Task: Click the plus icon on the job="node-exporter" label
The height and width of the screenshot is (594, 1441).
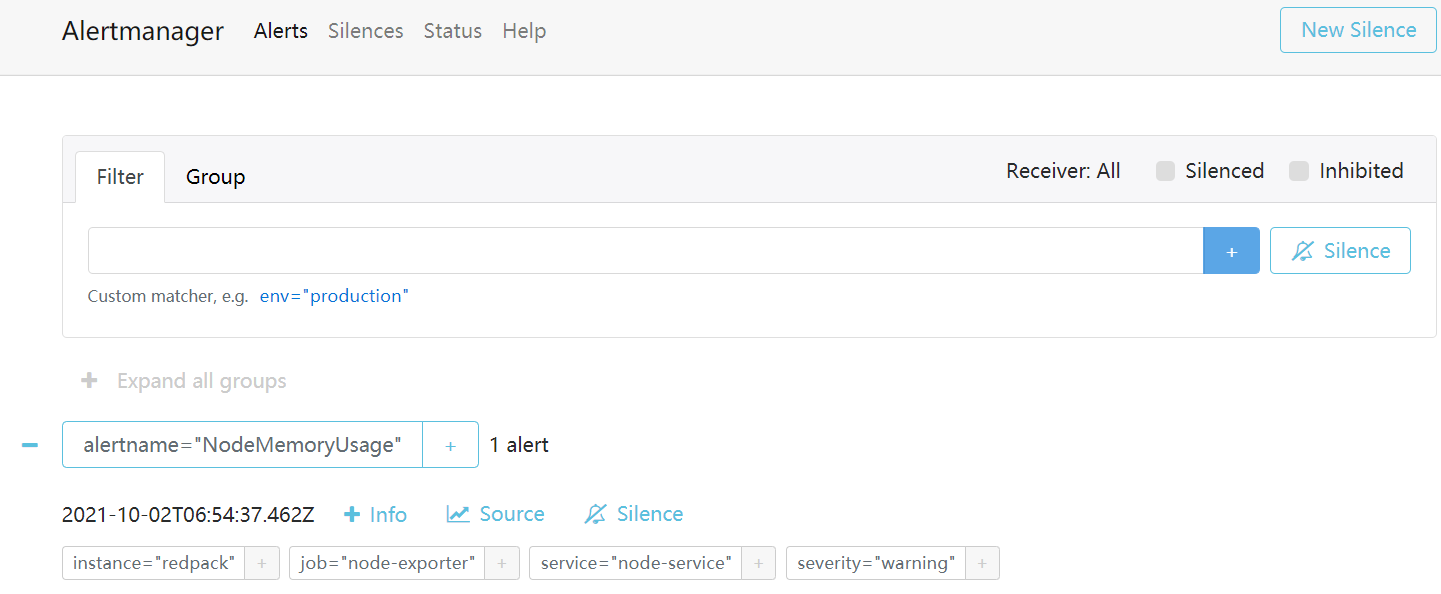Action: (x=501, y=563)
